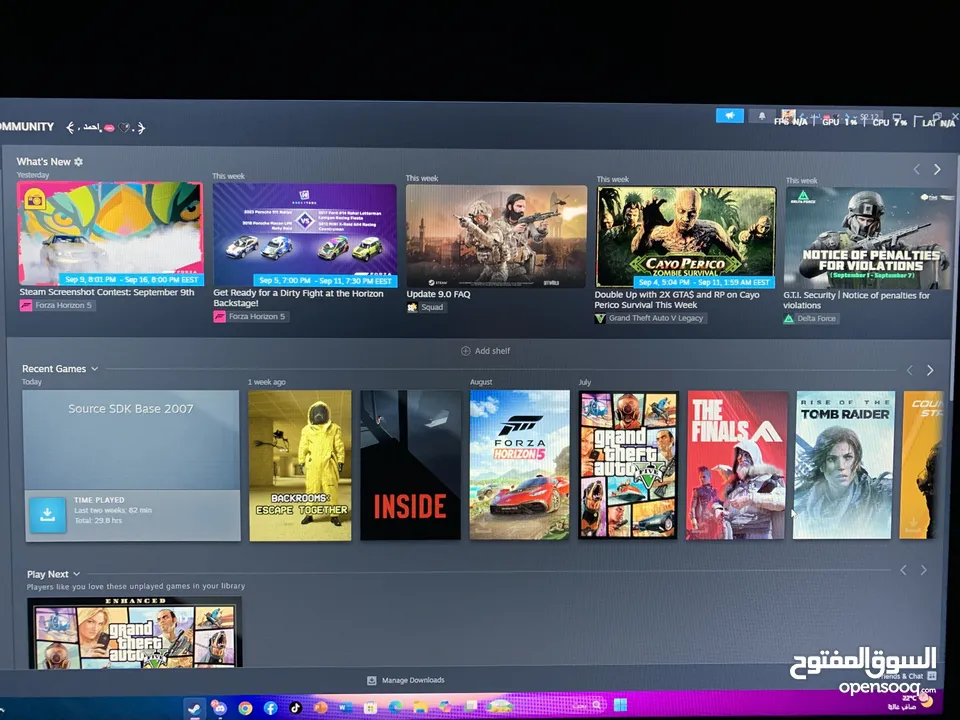Click Manage Downloads at the bottom

pyautogui.click(x=406, y=680)
